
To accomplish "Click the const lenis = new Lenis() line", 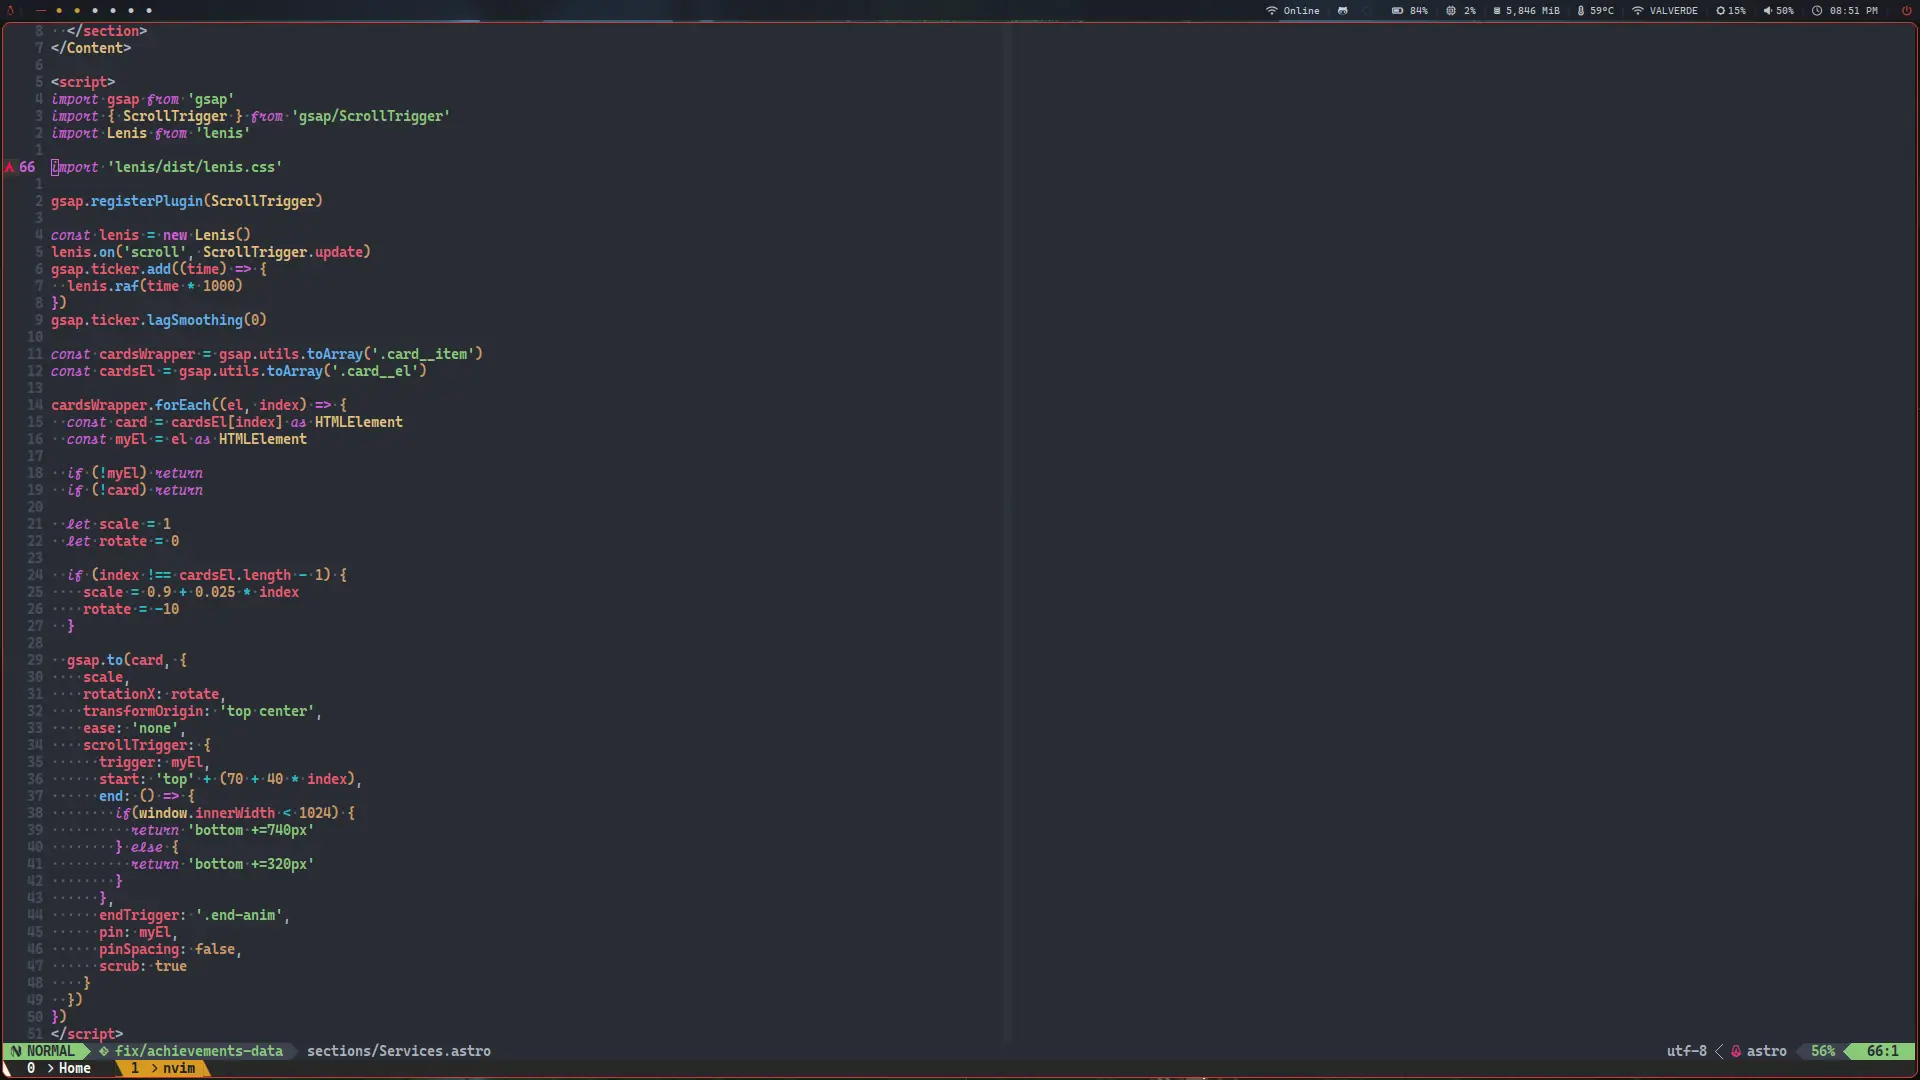I will 151,235.
